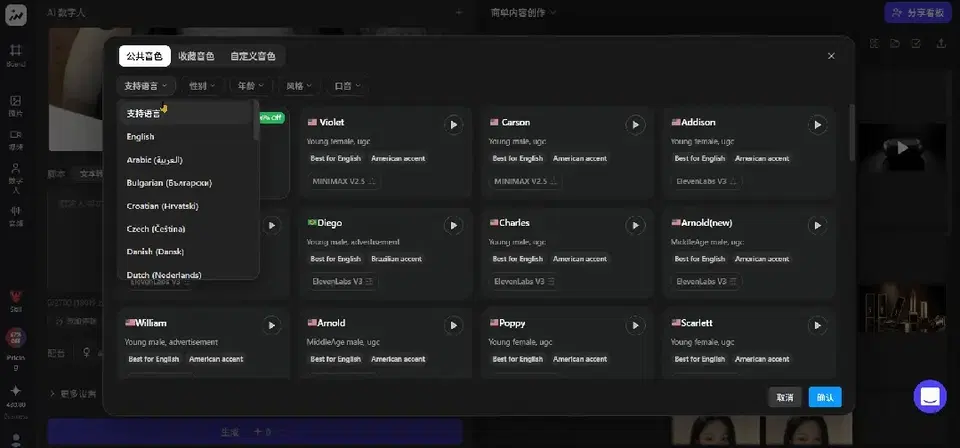
Task: Open the Pricing icon in sidebar
Action: point(16,346)
